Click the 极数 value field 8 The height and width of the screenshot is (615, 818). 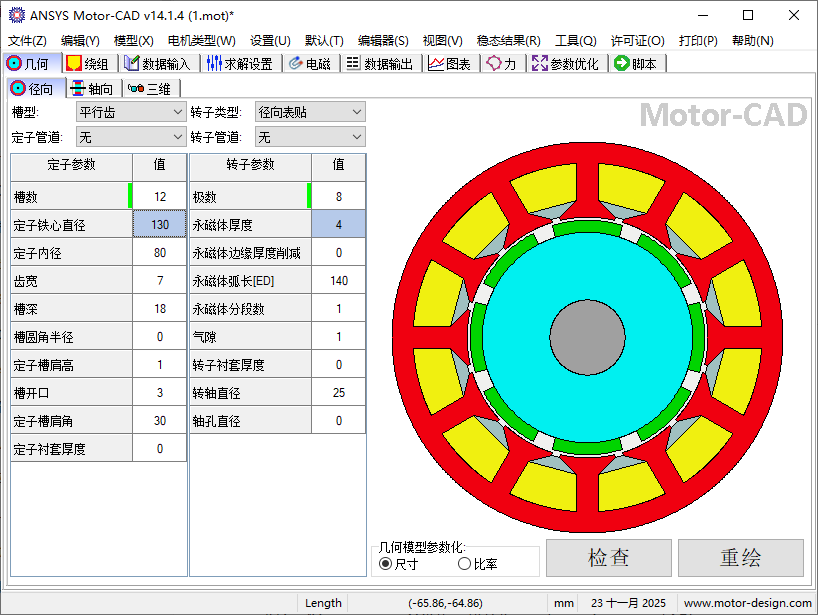[x=339, y=197]
